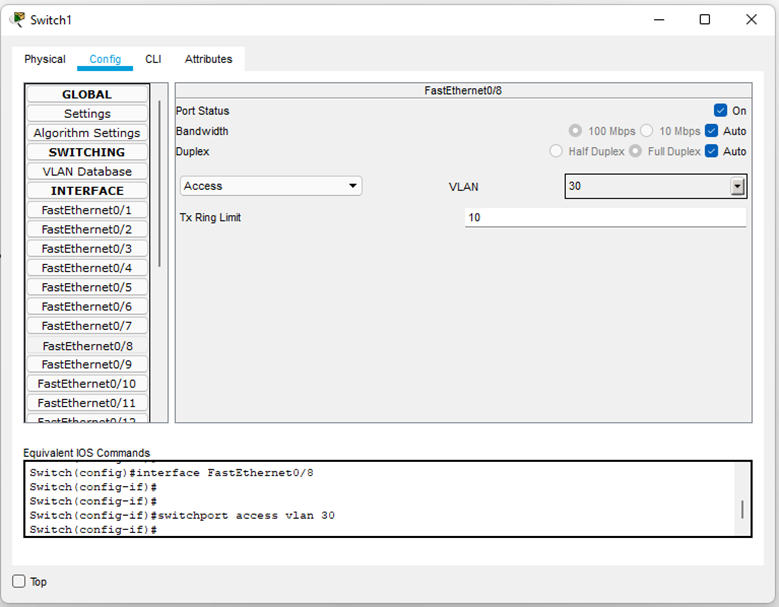Screen dimensions: 779x607
Task: Toggle the Duplex Auto checkbox
Action: (x=711, y=151)
